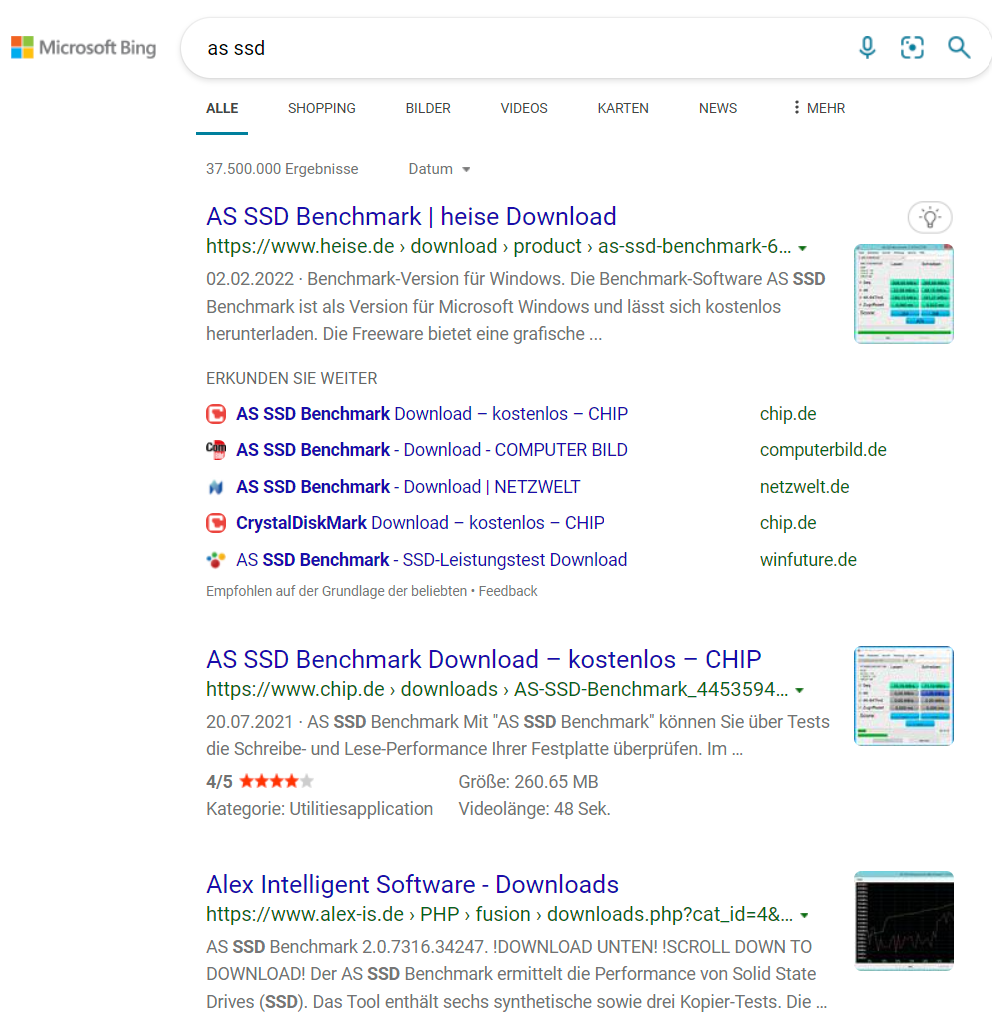Click the CHIP favicon beside CrystalDiskMark
This screenshot has height=1022, width=992.
tap(216, 523)
